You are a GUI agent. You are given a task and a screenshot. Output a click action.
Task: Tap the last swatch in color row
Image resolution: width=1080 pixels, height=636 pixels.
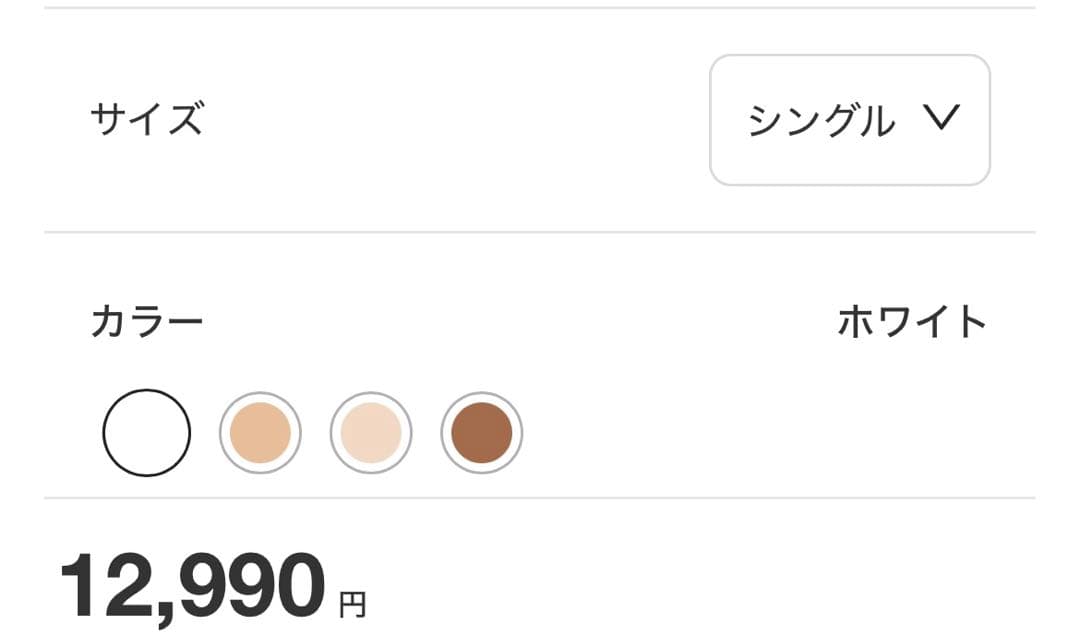click(482, 432)
